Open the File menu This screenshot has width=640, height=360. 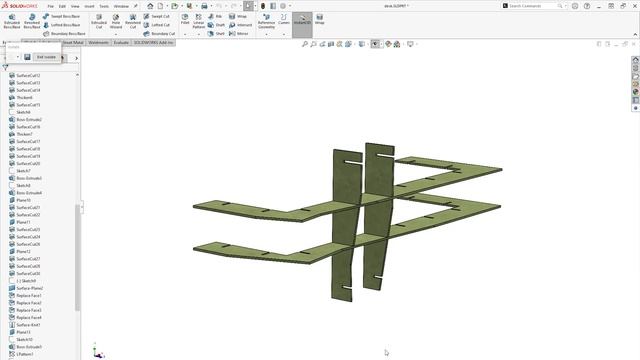pyautogui.click(x=51, y=7)
